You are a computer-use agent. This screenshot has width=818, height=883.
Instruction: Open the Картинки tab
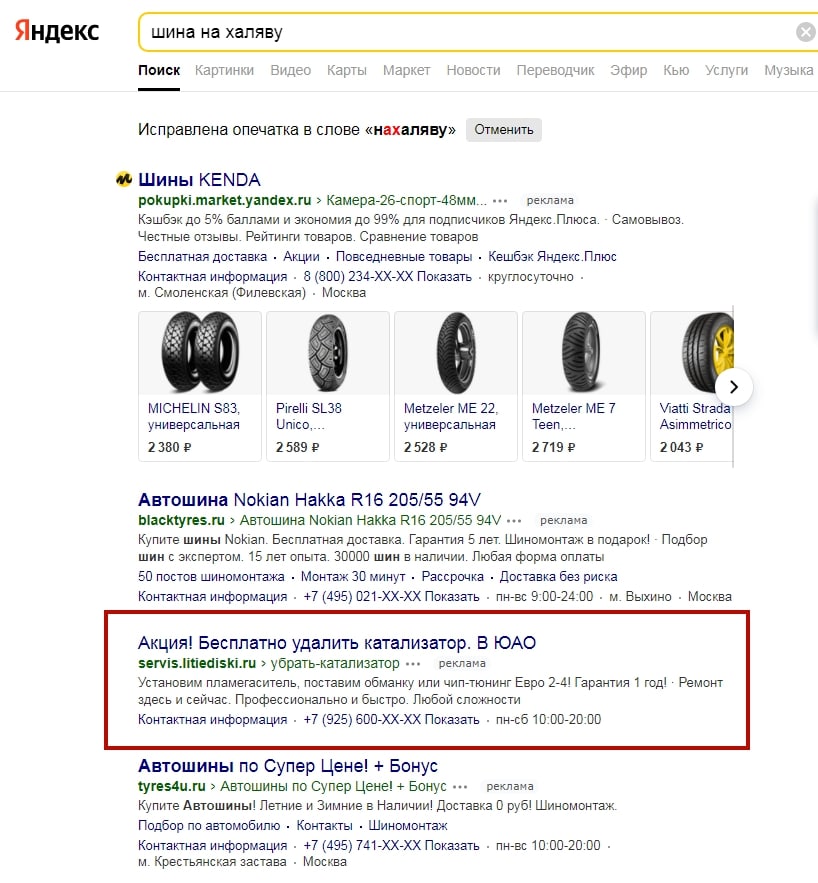click(224, 70)
